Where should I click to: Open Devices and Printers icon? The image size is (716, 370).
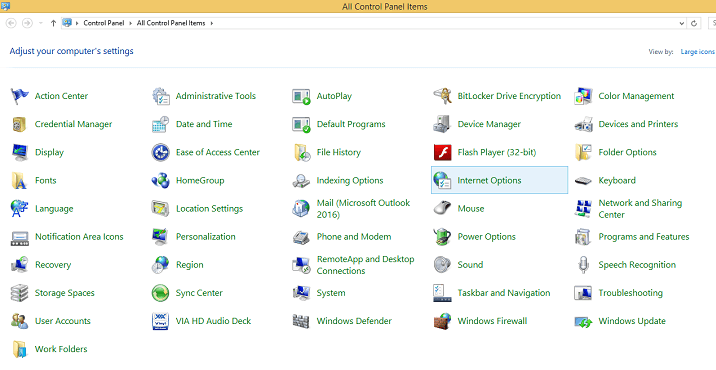tap(583, 124)
